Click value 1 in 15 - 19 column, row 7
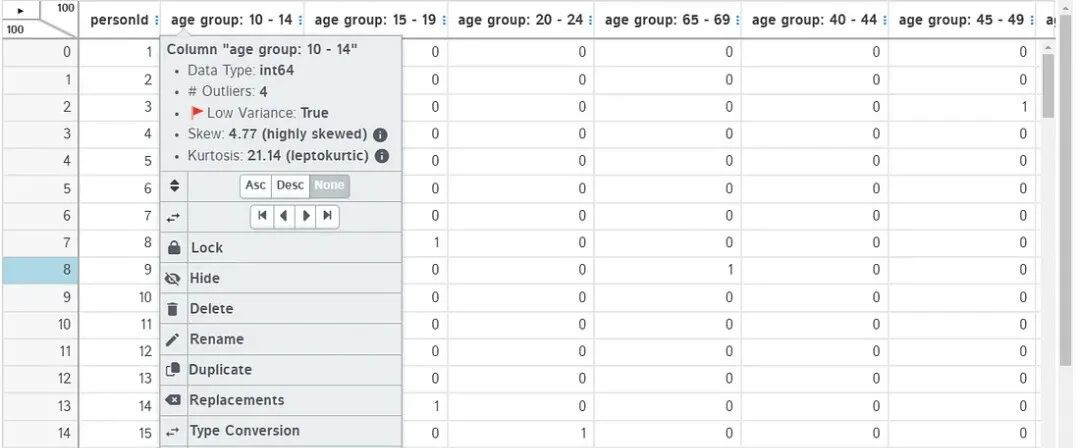The width and height of the screenshot is (1080, 448). [436, 243]
